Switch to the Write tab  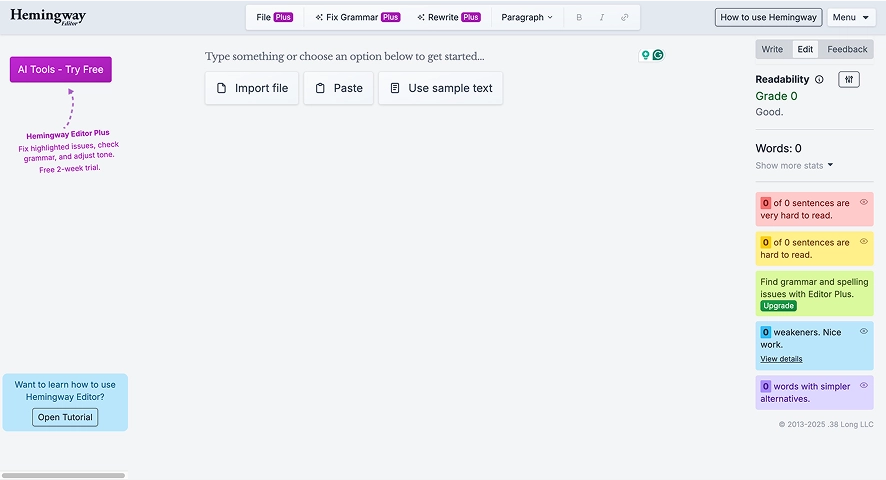tap(772, 49)
